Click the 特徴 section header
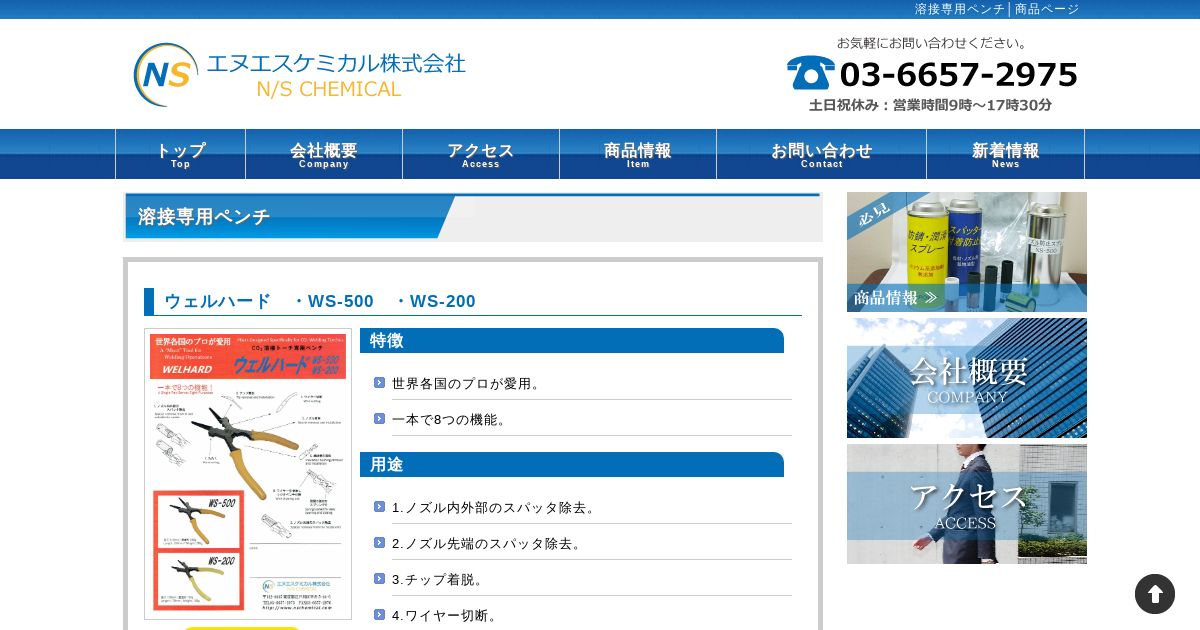Screen dimensions: 1200x630 point(572,340)
